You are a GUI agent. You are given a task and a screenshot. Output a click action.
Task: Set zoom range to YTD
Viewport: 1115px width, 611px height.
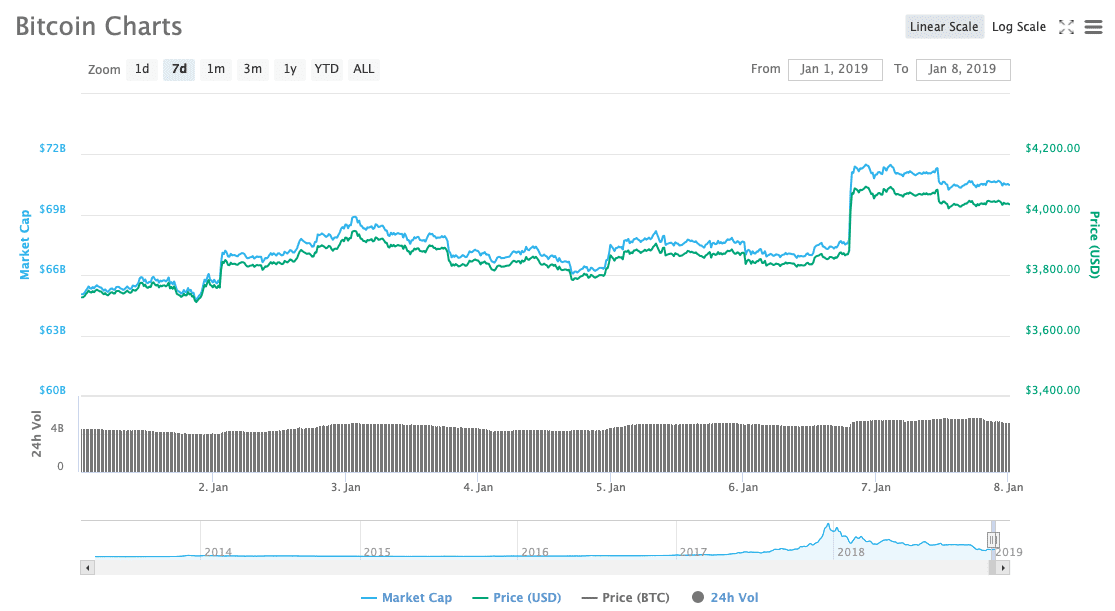tap(326, 69)
